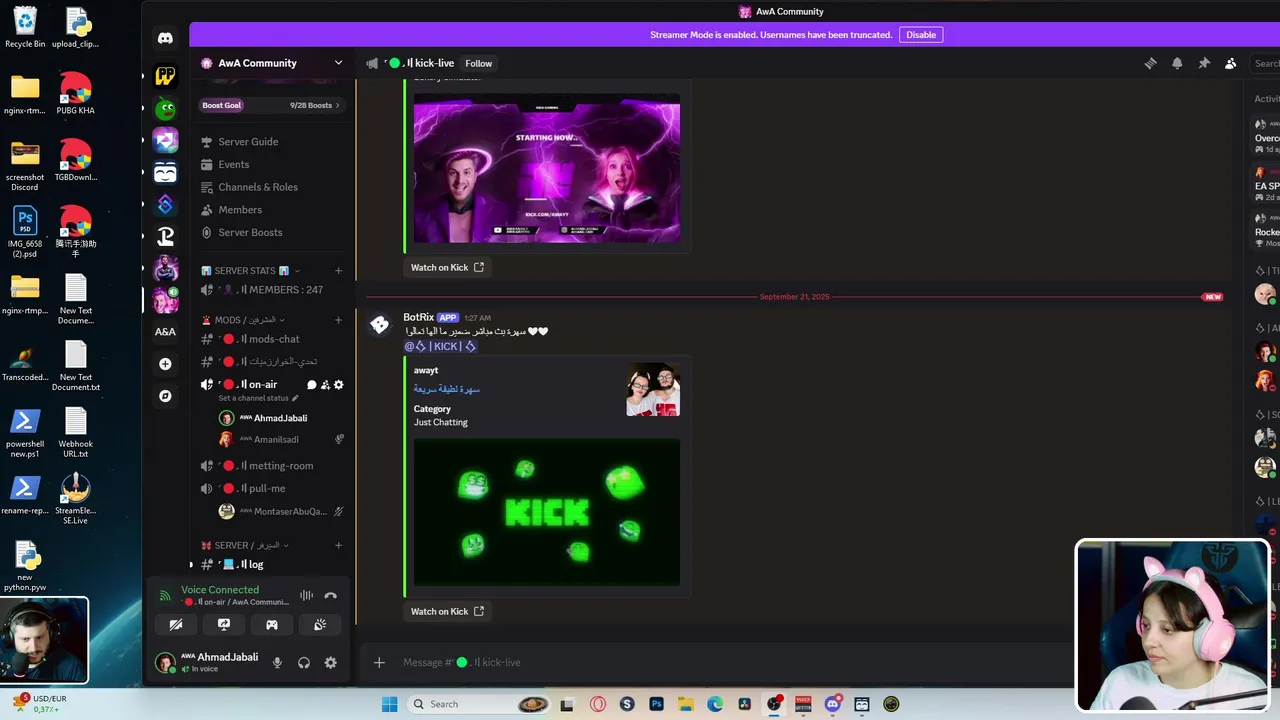Screen dimensions: 1280x720
Task: Edit channel status pencil icon
Action: click(294, 398)
